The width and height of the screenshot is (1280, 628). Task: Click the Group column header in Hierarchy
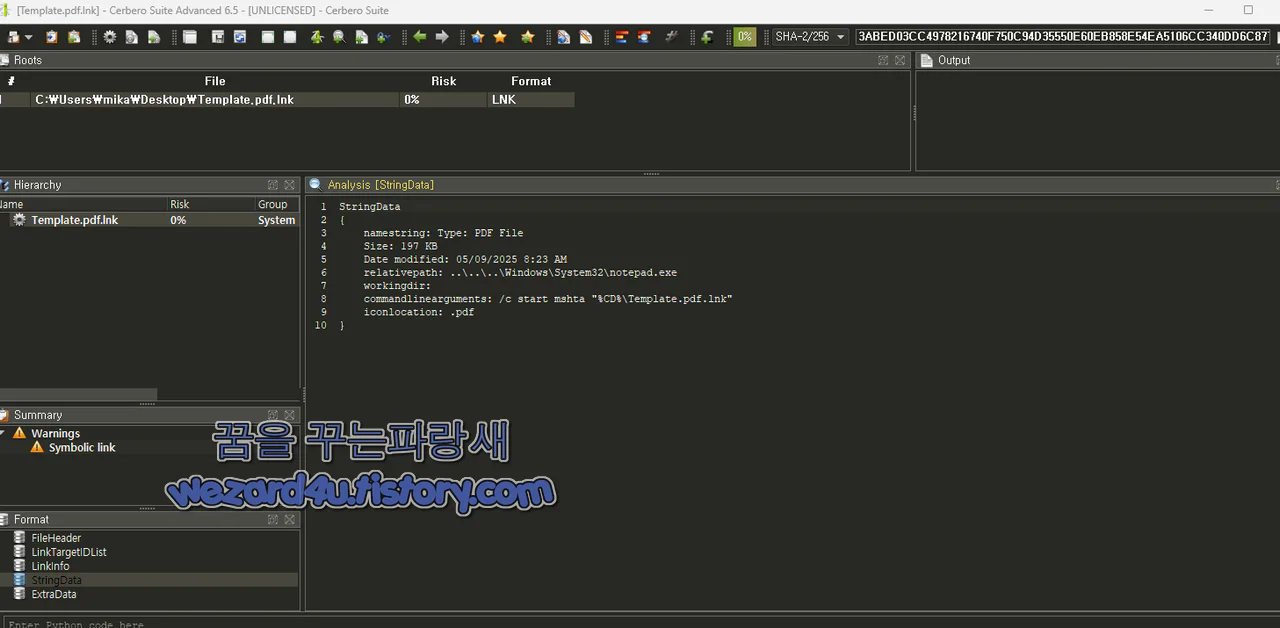pyautogui.click(x=272, y=204)
